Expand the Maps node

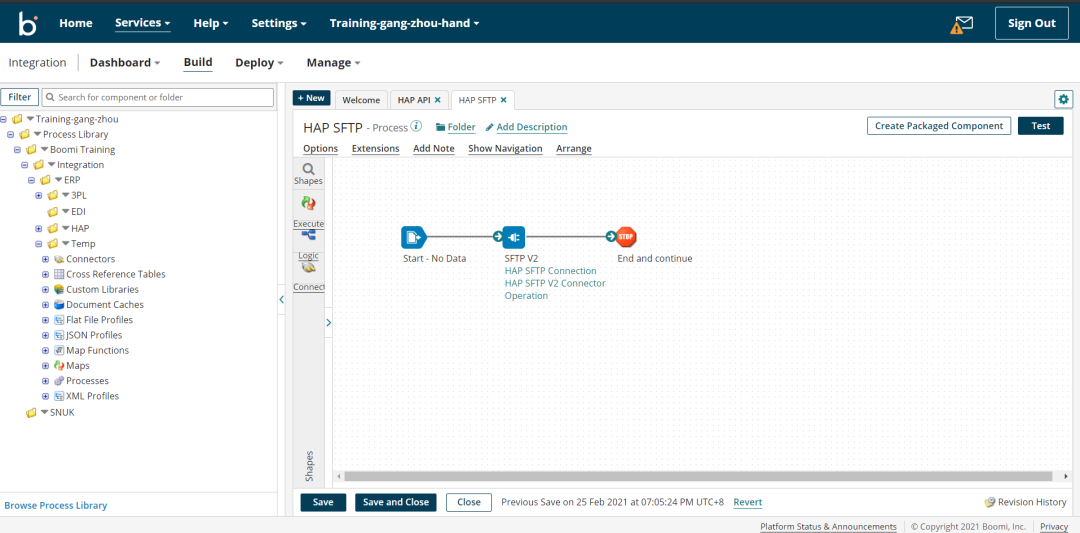coord(45,366)
